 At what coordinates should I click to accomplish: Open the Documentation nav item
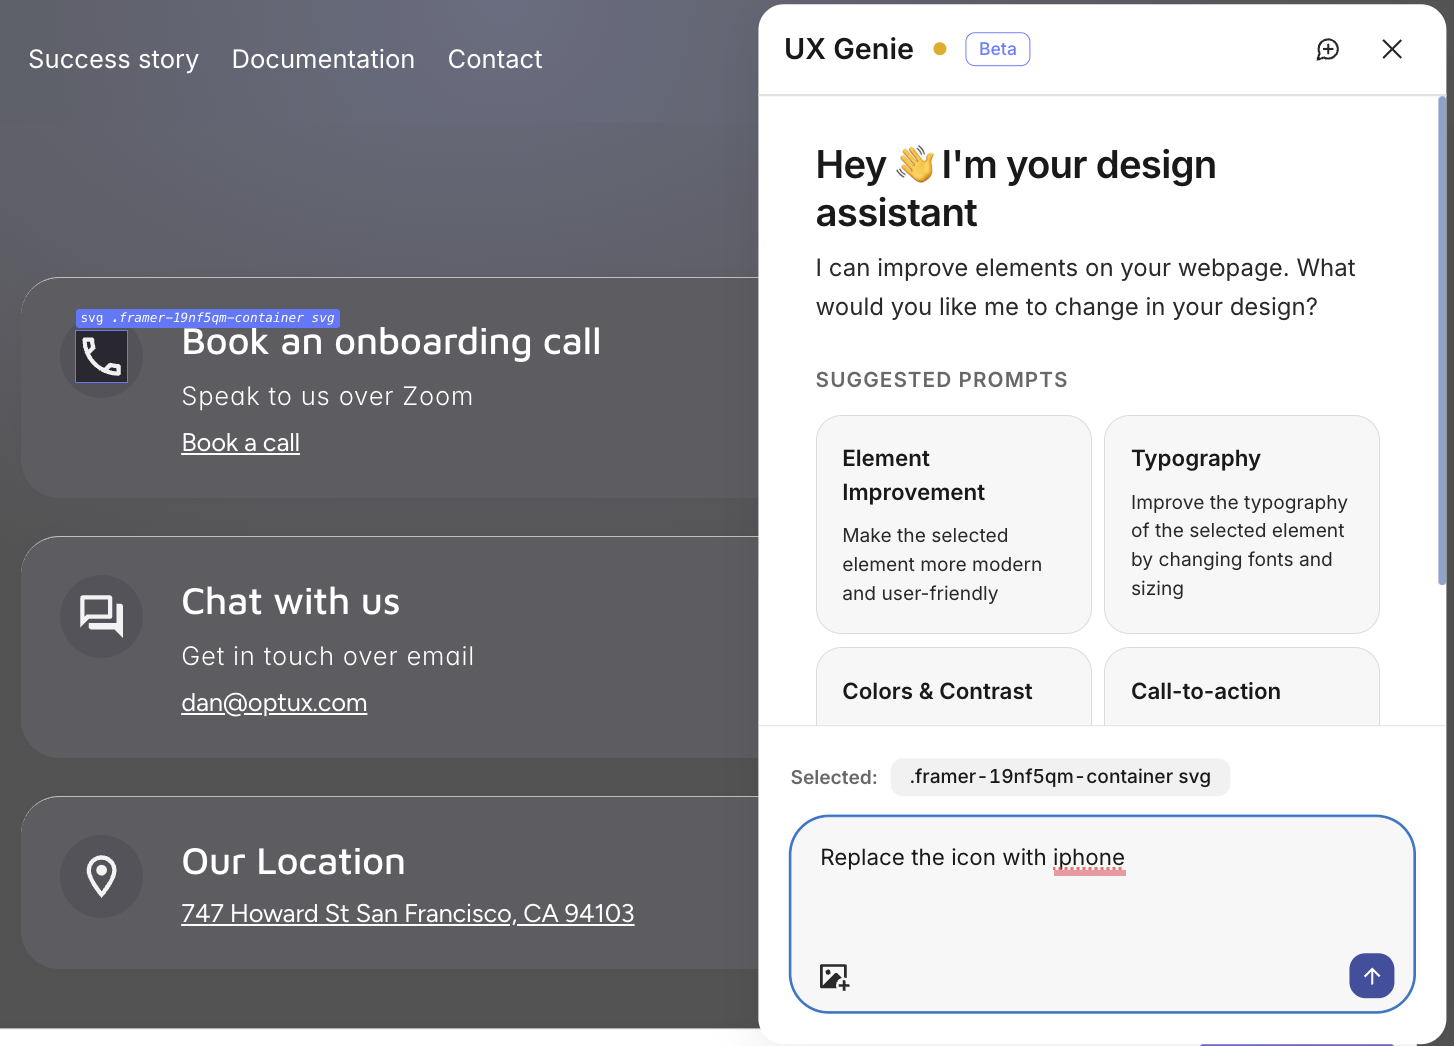(x=323, y=59)
